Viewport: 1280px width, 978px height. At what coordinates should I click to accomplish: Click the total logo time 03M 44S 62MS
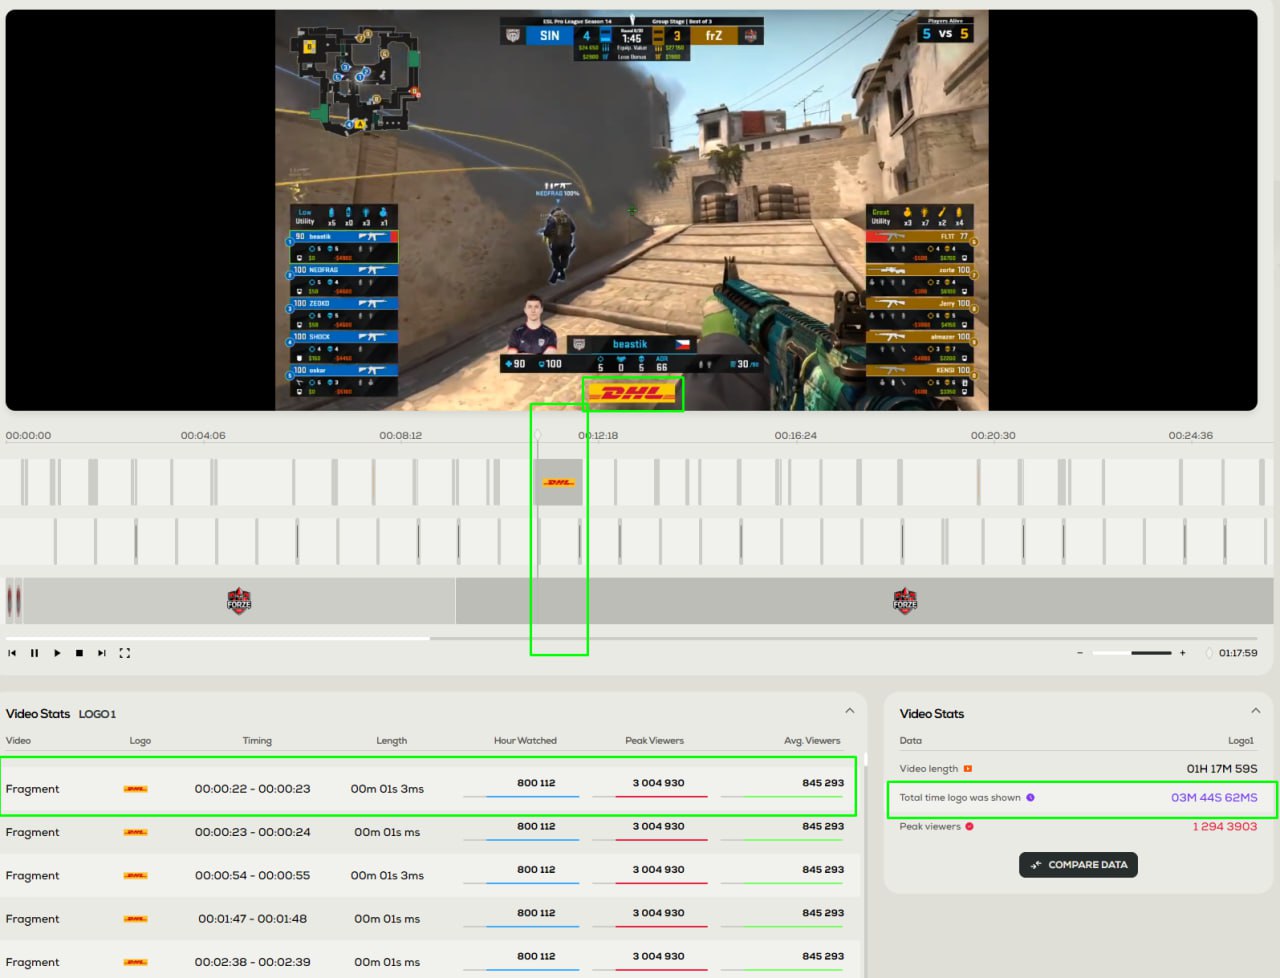[1214, 798]
